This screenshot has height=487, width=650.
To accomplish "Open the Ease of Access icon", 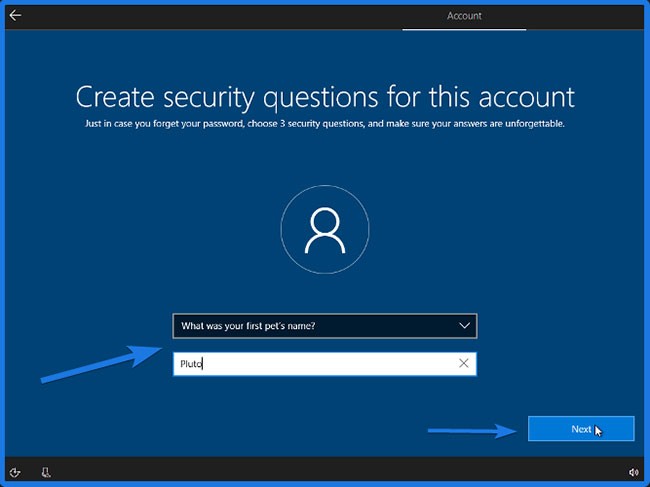I will click(x=15, y=471).
